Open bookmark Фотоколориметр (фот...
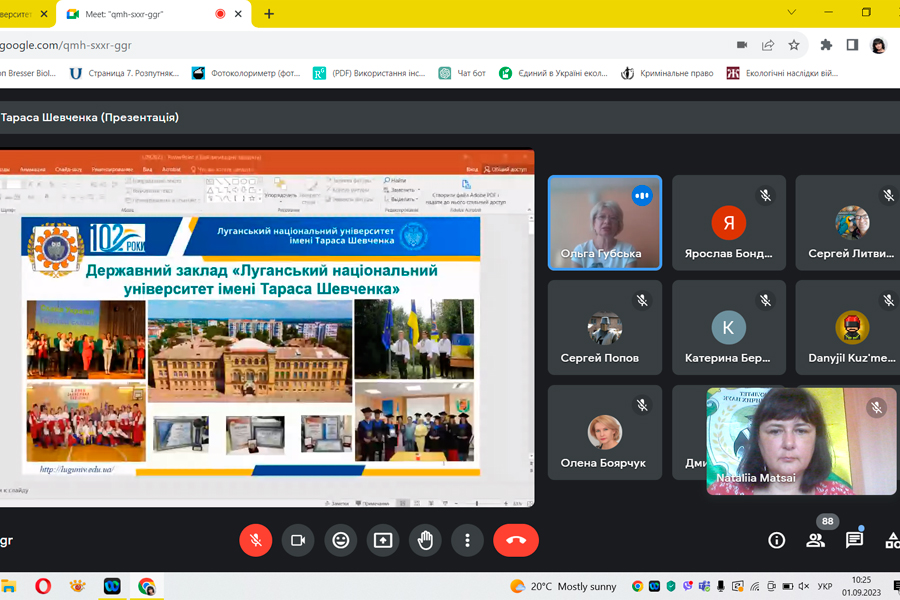The image size is (900, 600). point(246,73)
